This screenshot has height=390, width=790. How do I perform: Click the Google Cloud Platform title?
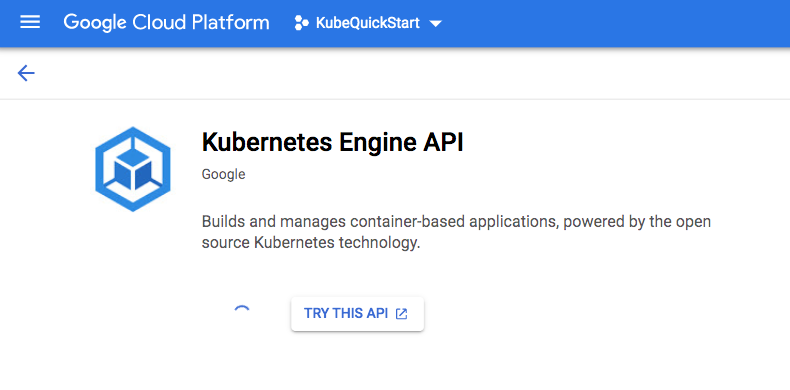tap(166, 23)
